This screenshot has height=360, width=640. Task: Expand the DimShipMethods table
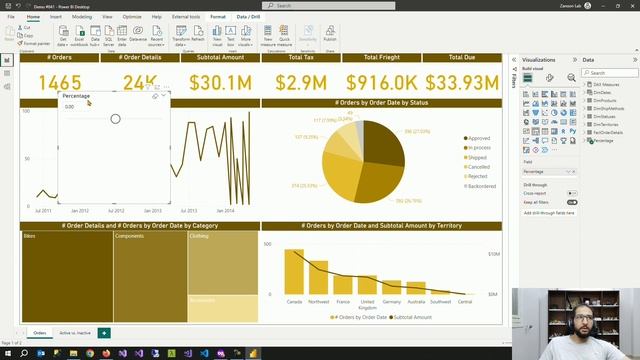[x=584, y=109]
